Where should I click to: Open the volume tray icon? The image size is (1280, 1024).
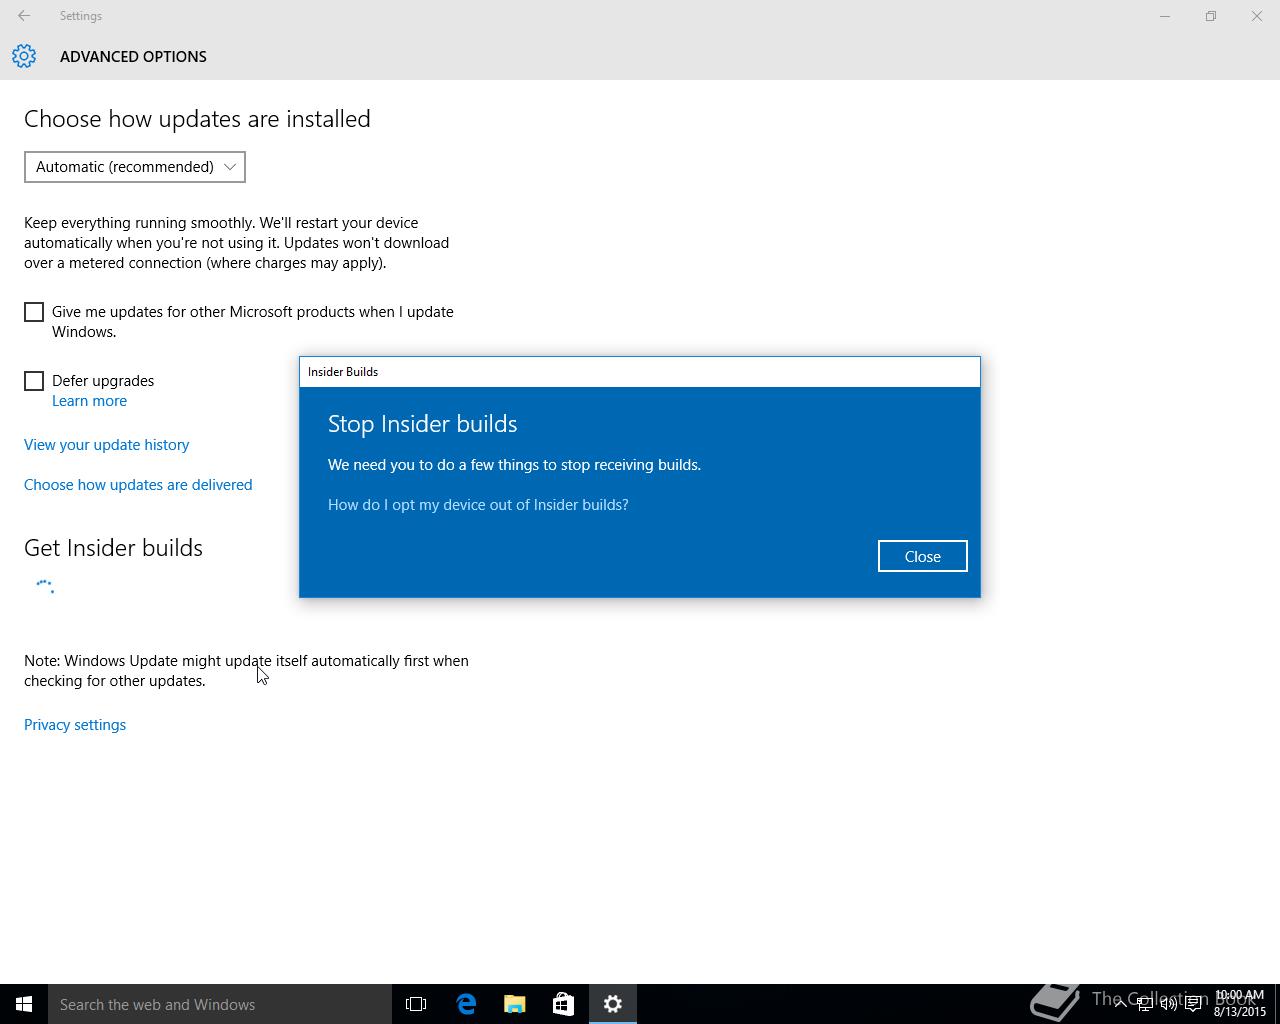coord(1169,1004)
